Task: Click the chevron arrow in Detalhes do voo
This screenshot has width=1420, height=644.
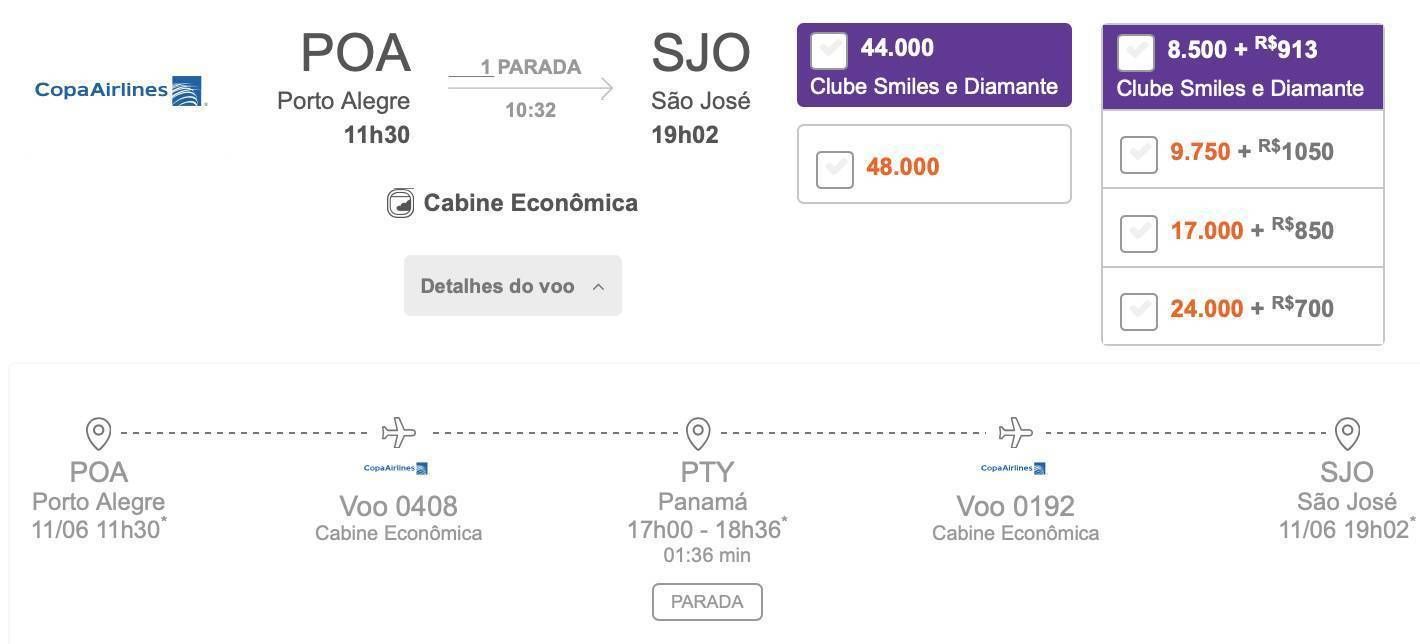Action: coord(598,287)
